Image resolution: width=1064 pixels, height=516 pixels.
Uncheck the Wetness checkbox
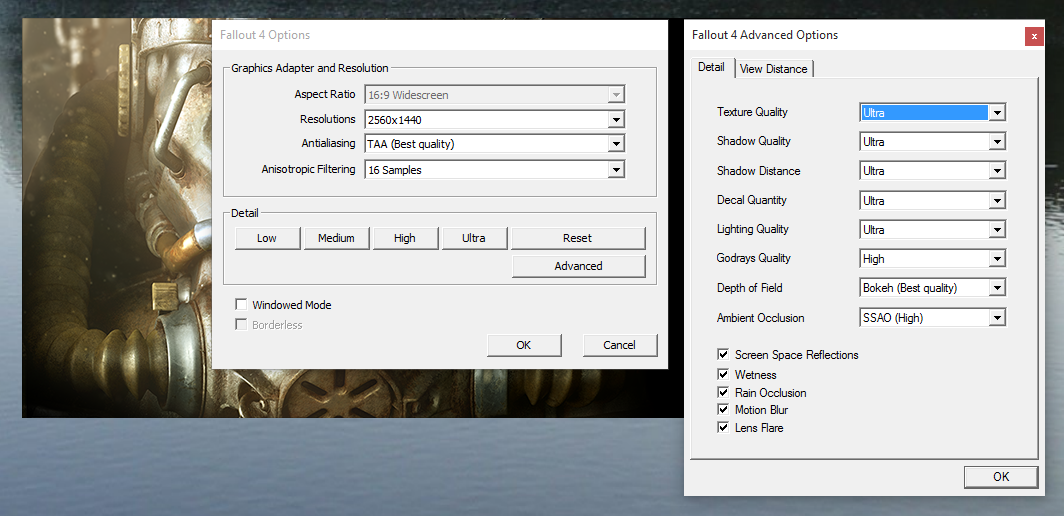[723, 374]
